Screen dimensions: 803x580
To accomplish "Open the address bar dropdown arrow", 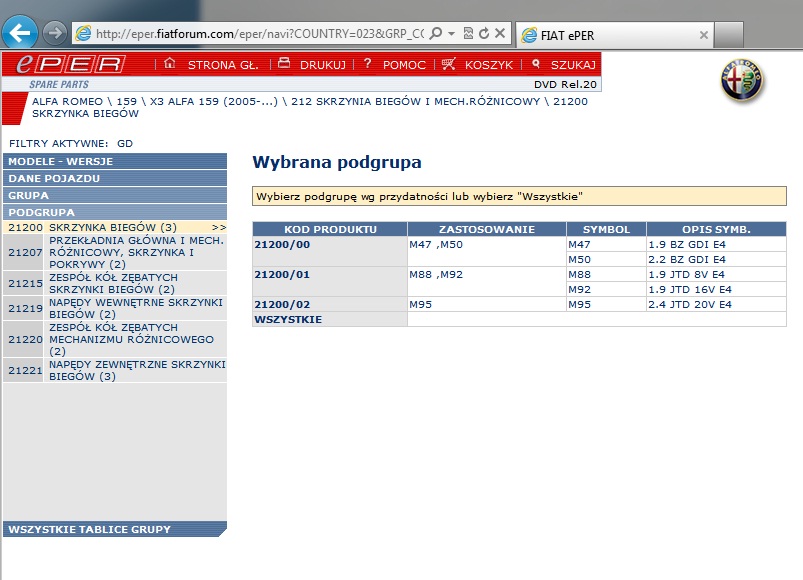I will coord(451,34).
